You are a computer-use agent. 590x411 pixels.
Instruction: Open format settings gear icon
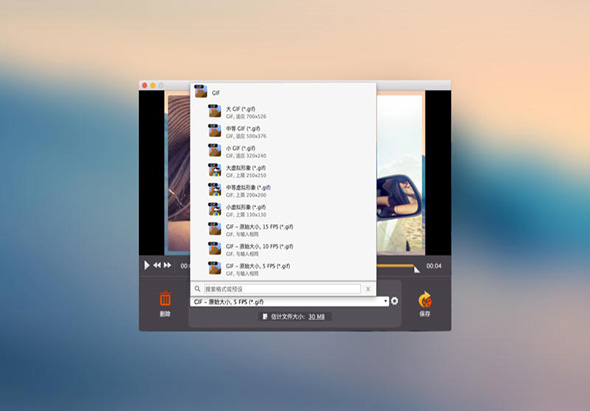pyautogui.click(x=394, y=301)
